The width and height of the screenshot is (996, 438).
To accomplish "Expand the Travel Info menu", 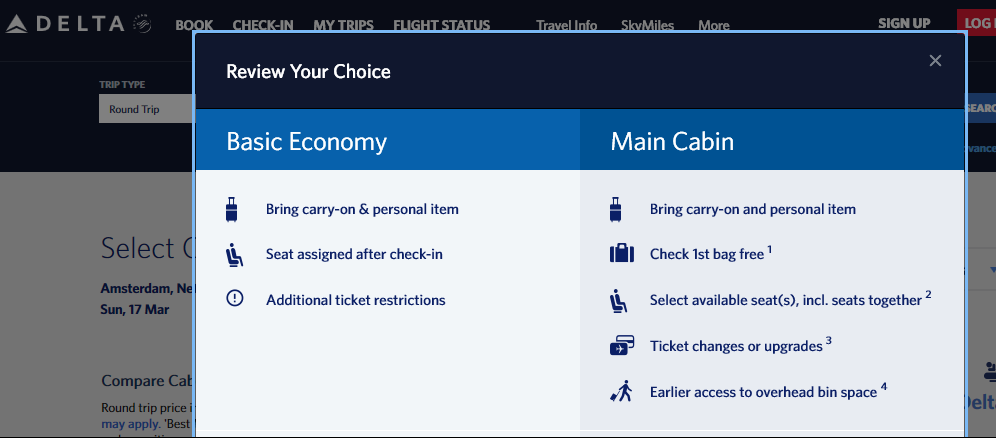I will 566,25.
